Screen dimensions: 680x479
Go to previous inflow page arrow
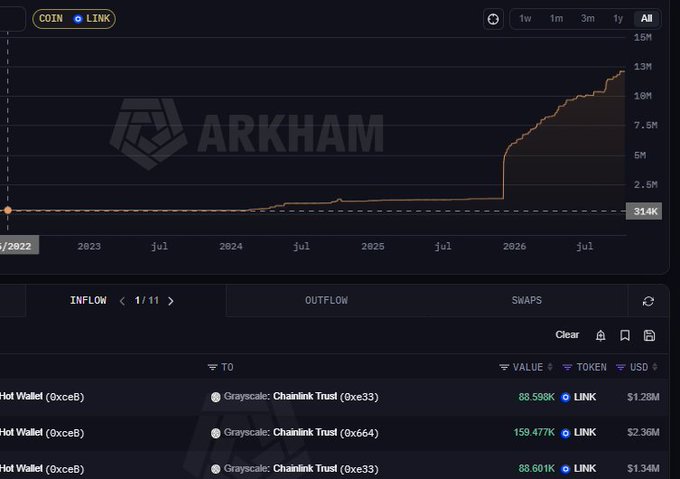tap(122, 301)
